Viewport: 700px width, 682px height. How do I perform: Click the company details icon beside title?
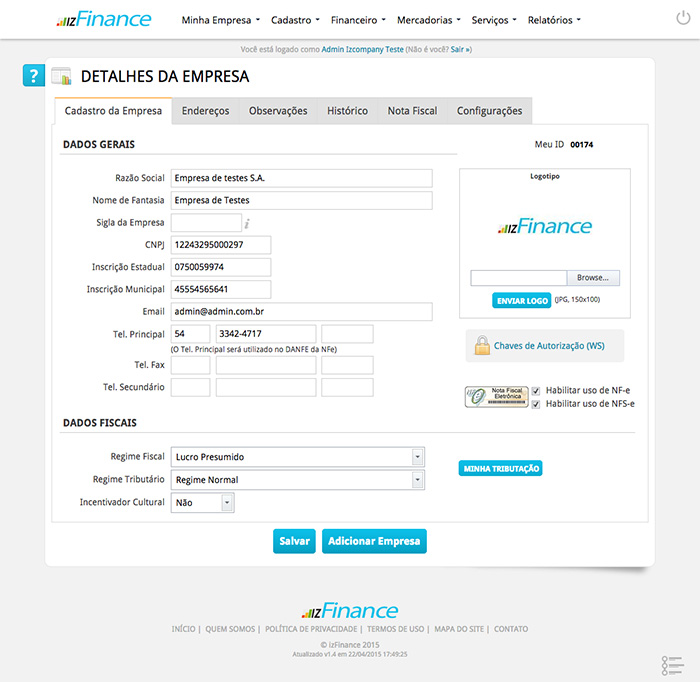(x=61, y=76)
